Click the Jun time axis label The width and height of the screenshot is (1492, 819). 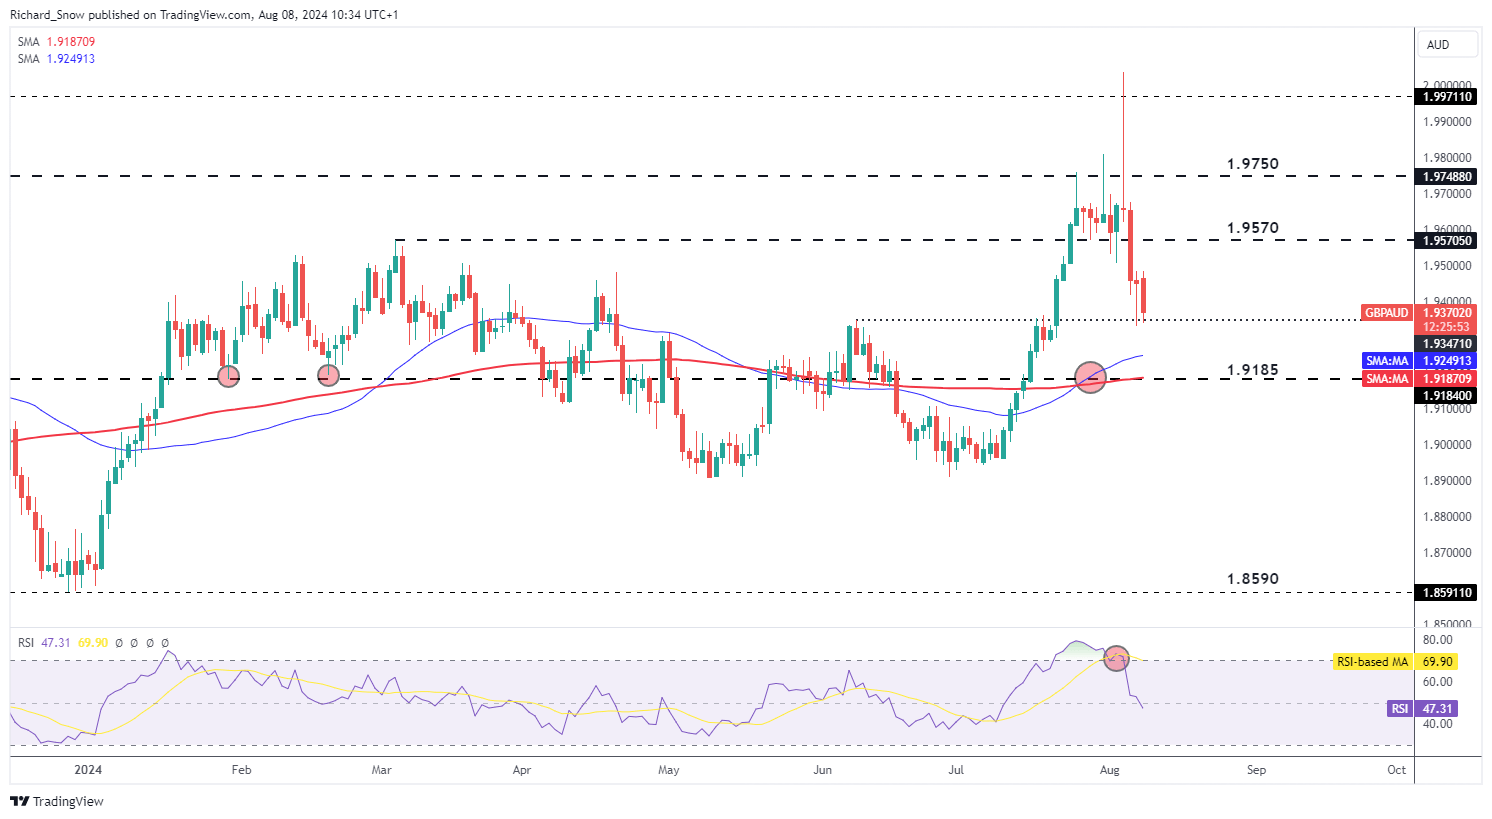tap(822, 770)
